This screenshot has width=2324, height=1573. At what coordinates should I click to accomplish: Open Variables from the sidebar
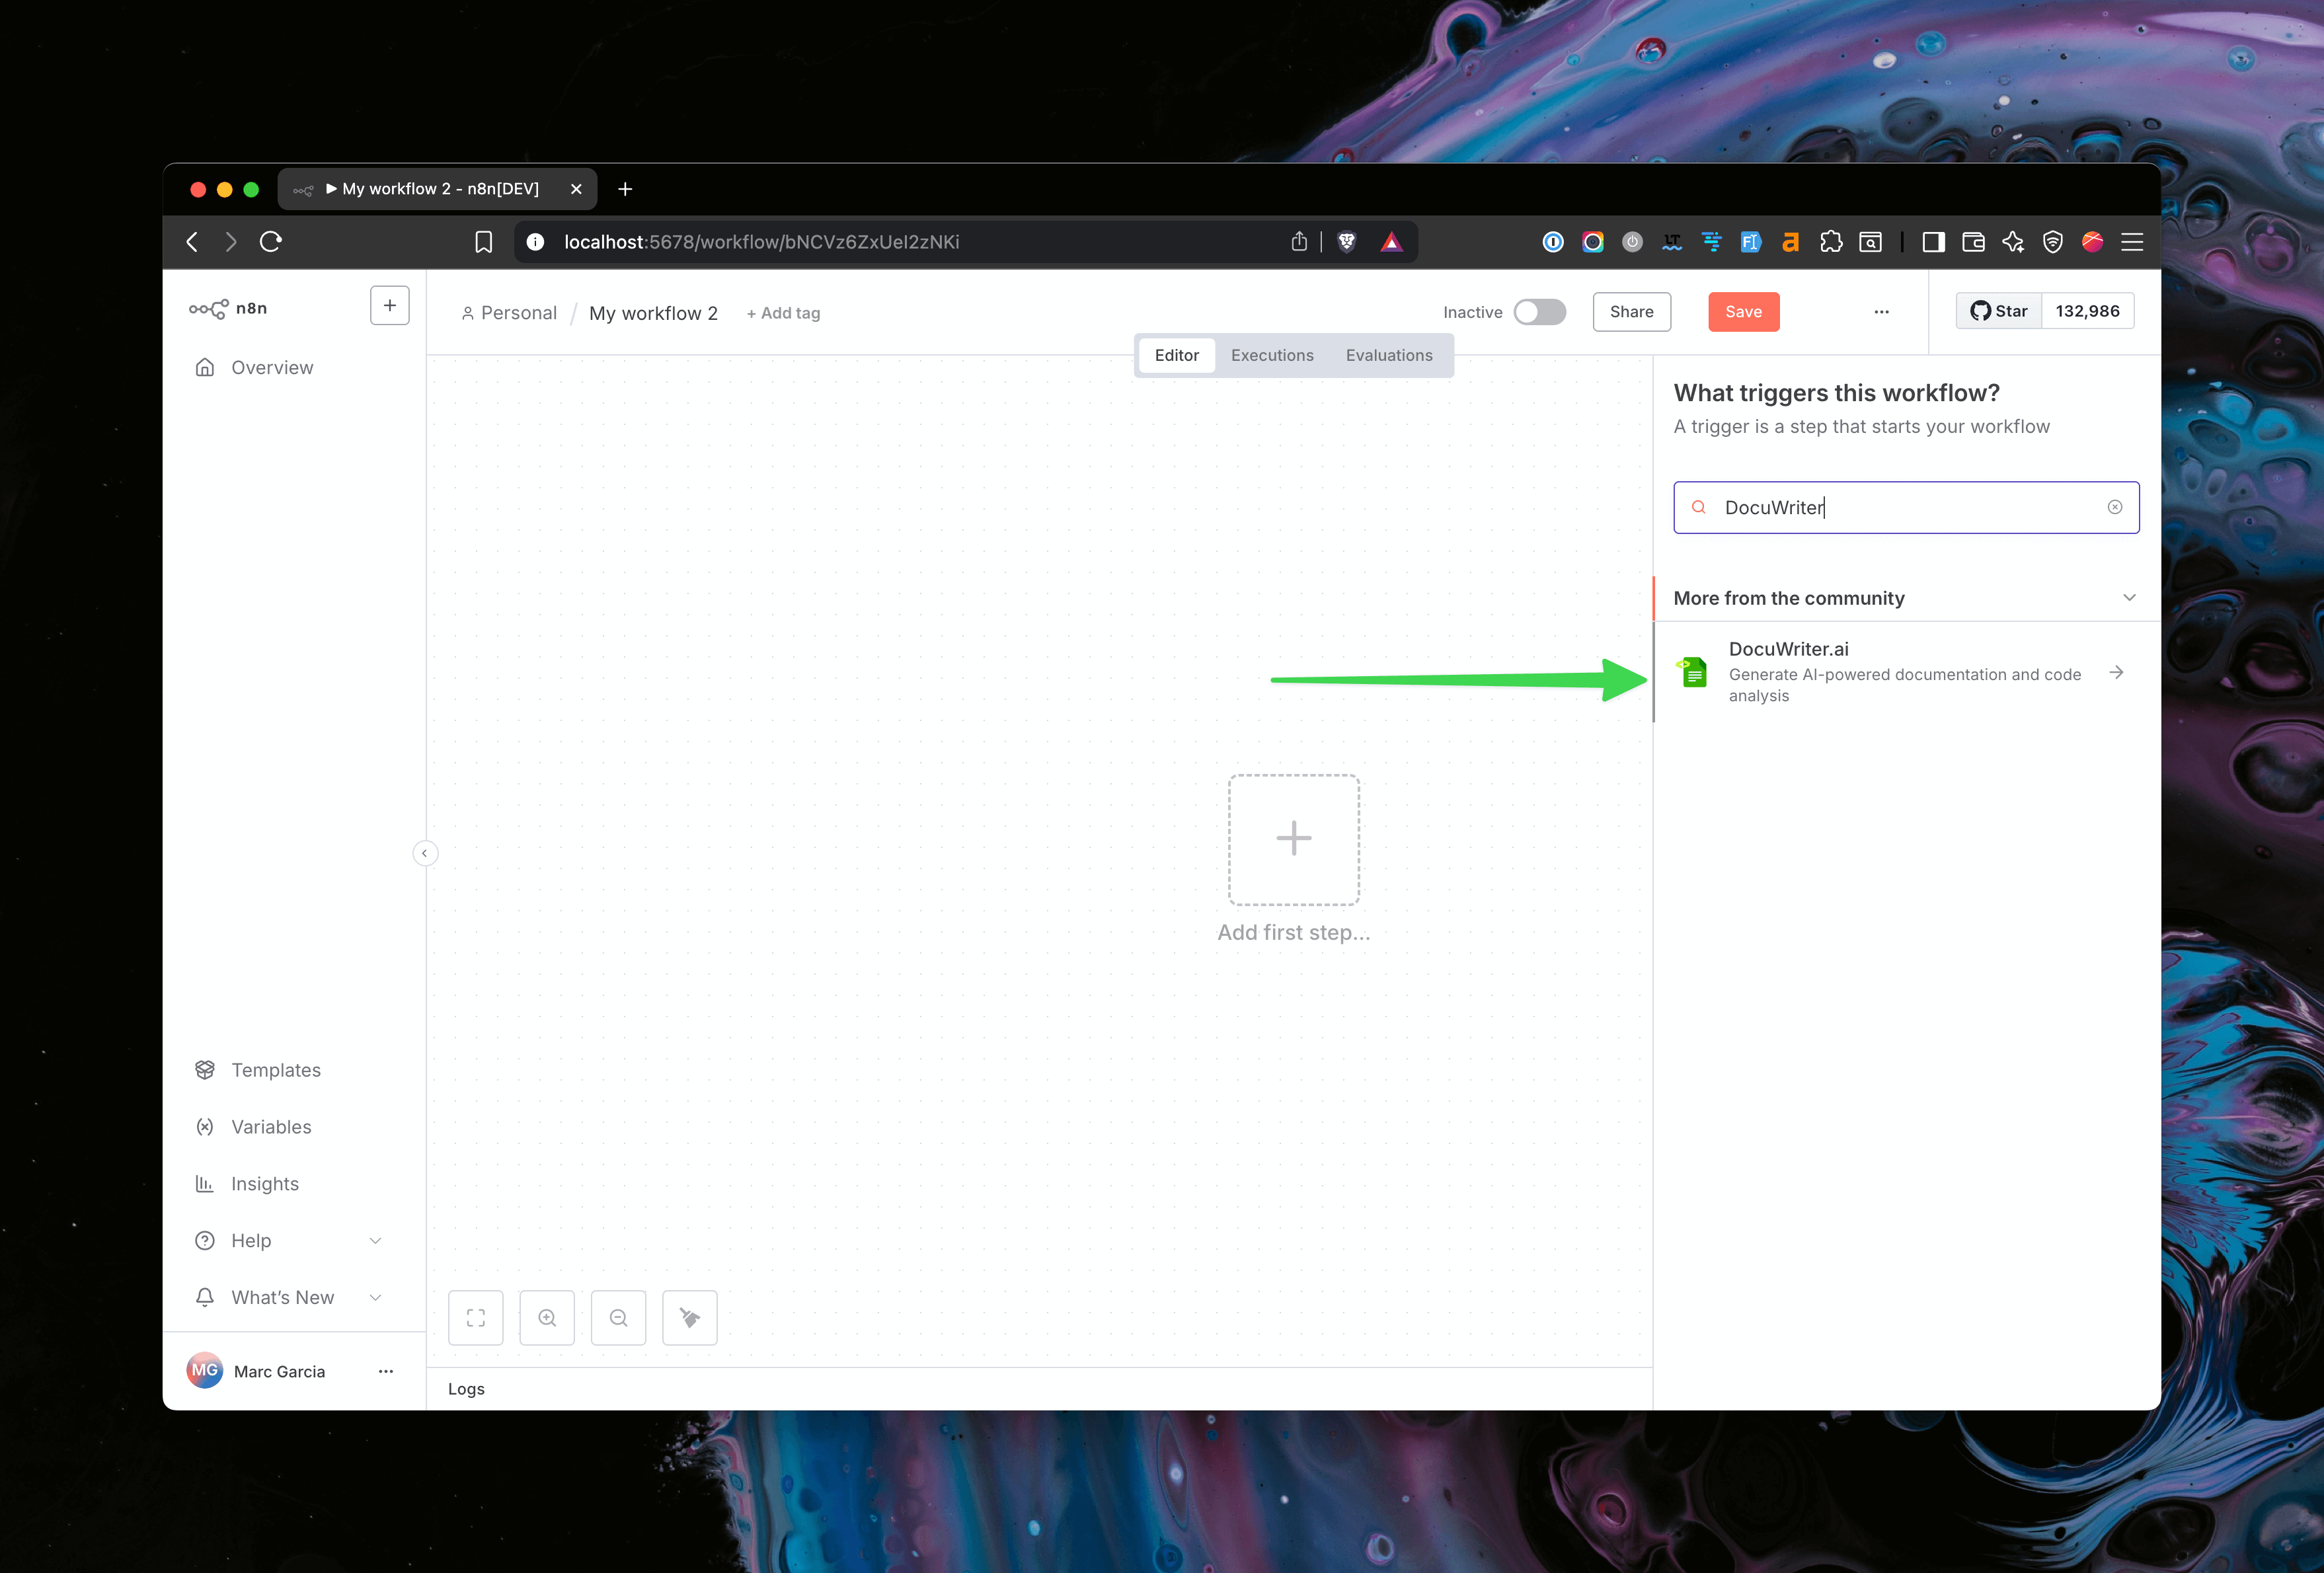pos(271,1126)
